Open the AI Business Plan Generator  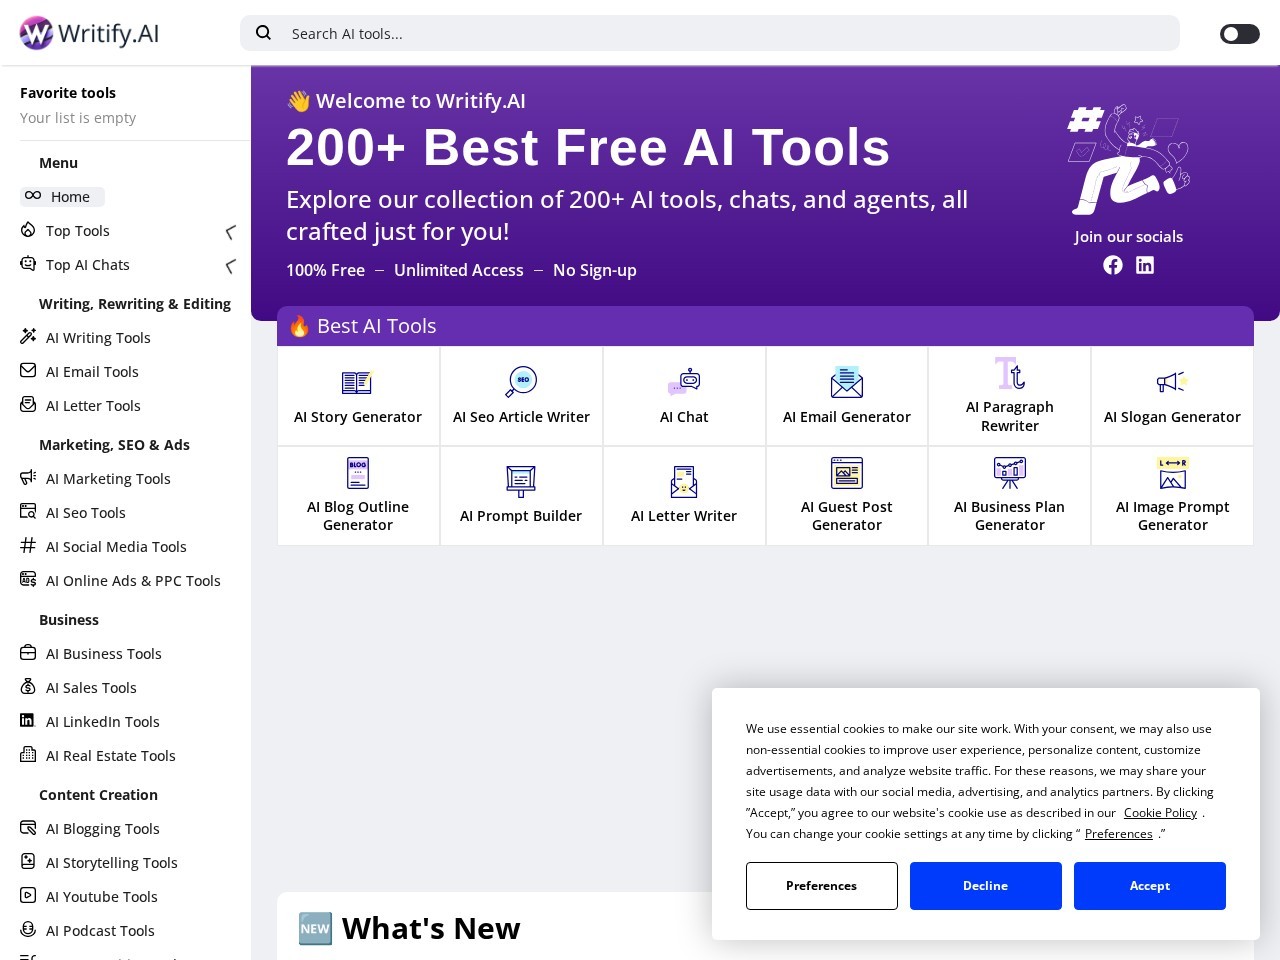(x=1009, y=495)
